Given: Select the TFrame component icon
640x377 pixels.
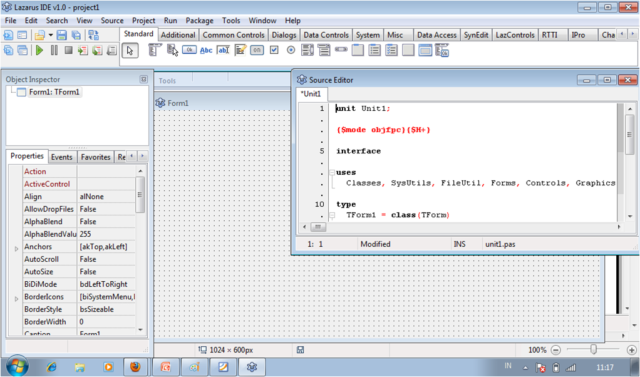Looking at the screenshot, I should point(425,50).
